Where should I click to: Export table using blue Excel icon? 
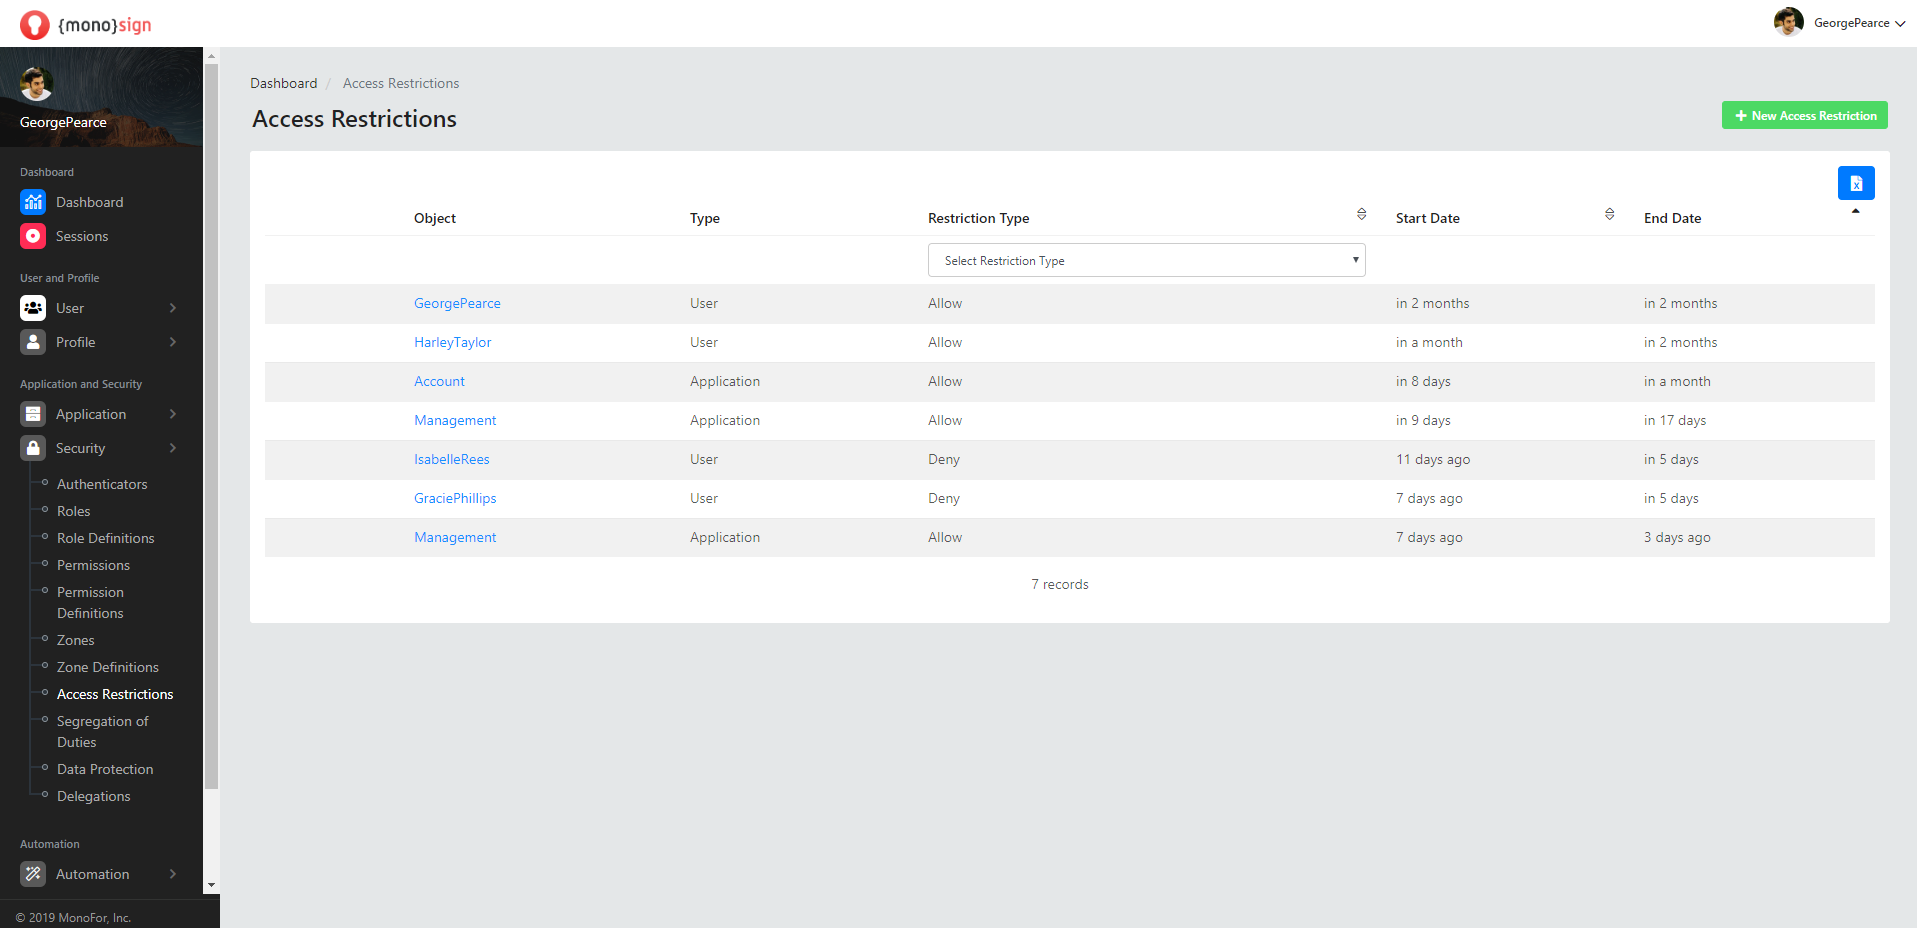coord(1855,183)
